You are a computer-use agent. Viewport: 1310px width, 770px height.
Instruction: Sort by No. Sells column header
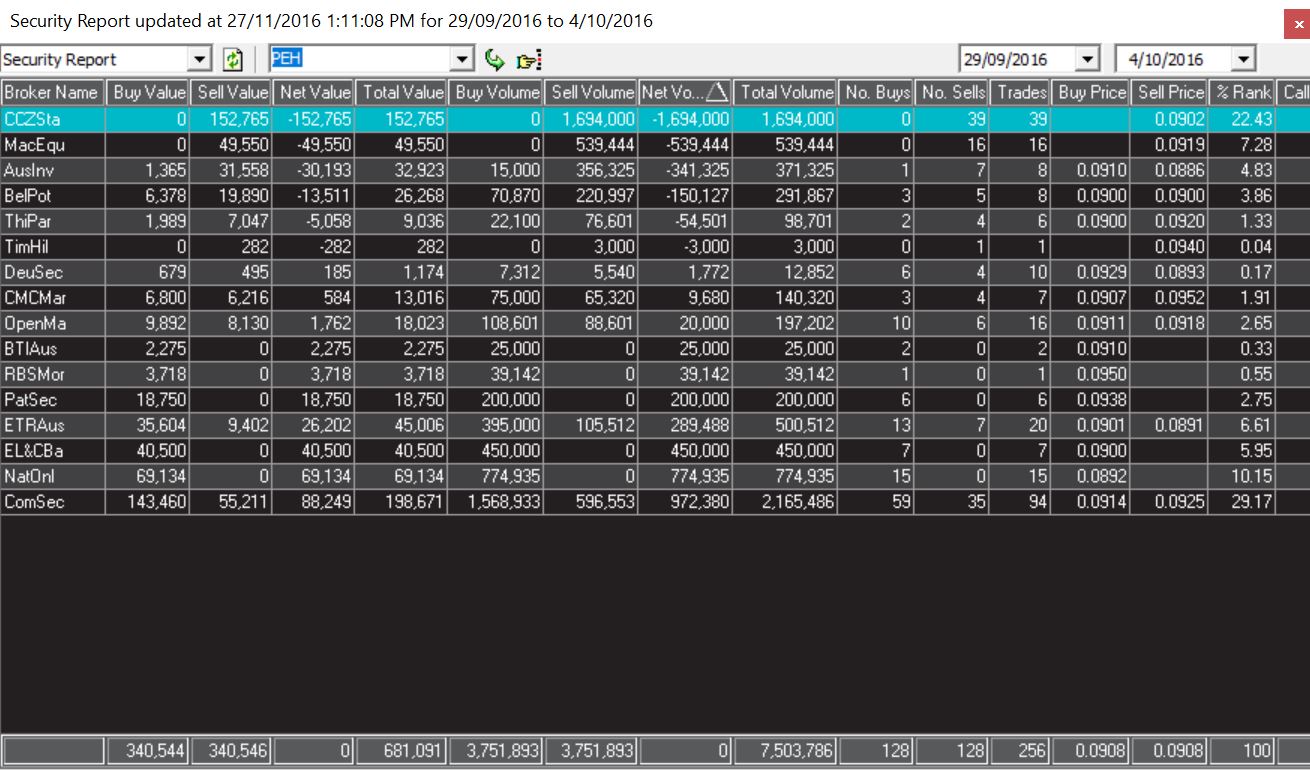click(x=952, y=92)
